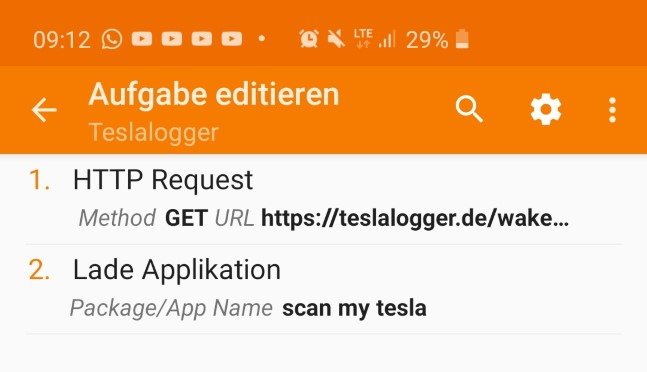Screen dimensions: 647x372
Task: Tap the third YouTube notification icon
Action: pyautogui.click(x=202, y=39)
